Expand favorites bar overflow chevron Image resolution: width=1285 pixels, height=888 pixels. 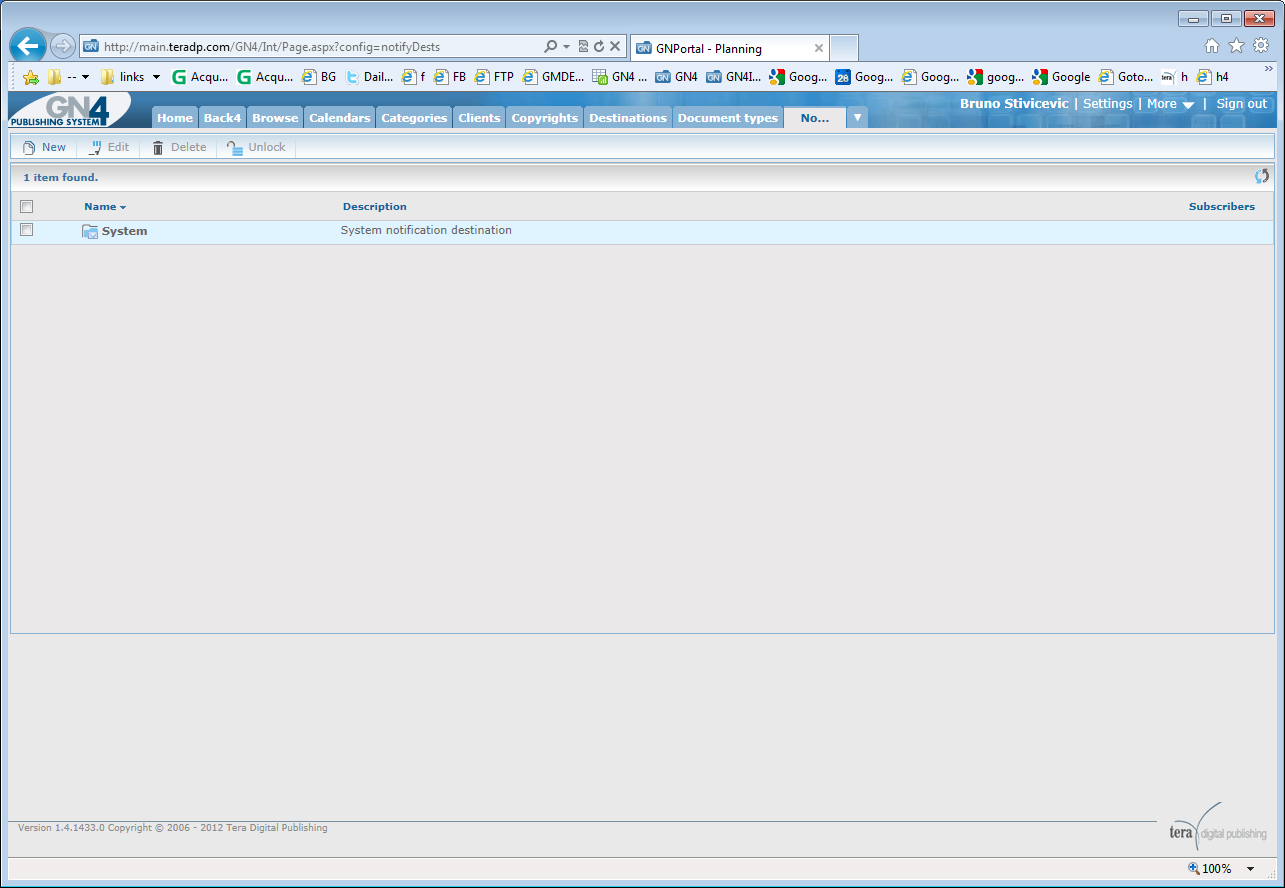point(1269,70)
